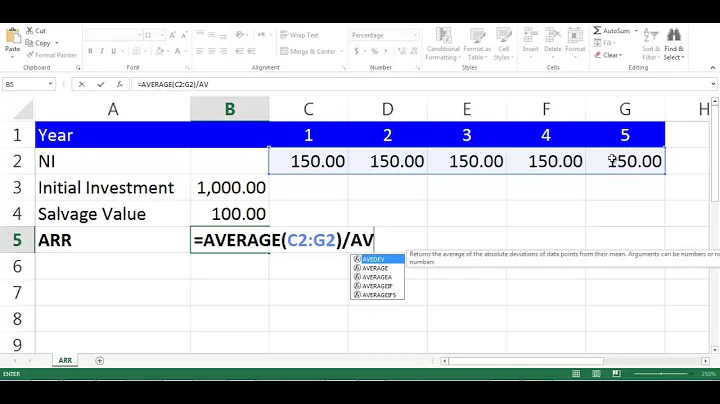Open Conditional Formatting in Styles group
720x404 pixels.
(443, 44)
